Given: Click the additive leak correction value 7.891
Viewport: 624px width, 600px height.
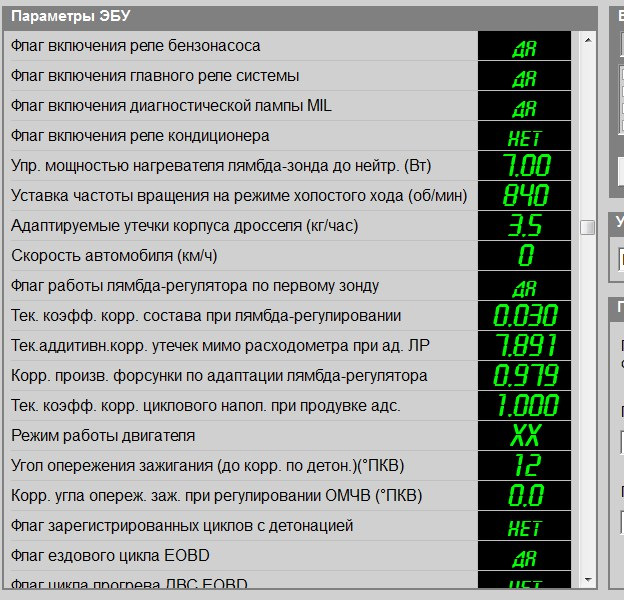Looking at the screenshot, I should [525, 346].
